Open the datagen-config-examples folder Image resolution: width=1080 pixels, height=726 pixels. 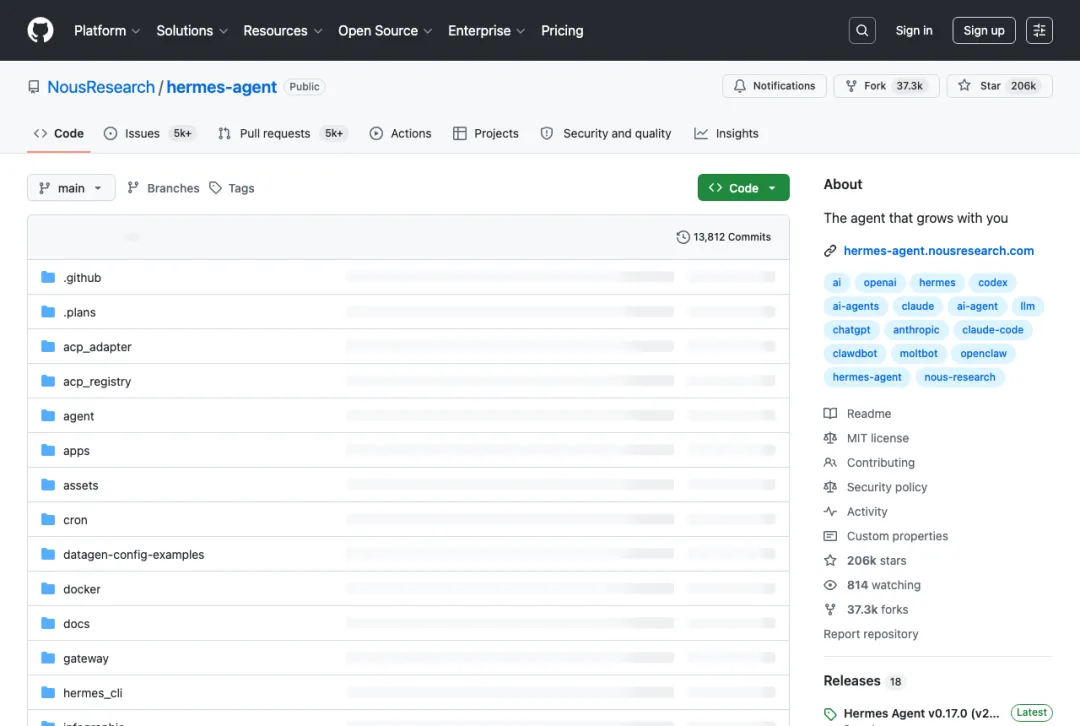pyautogui.click(x=134, y=554)
